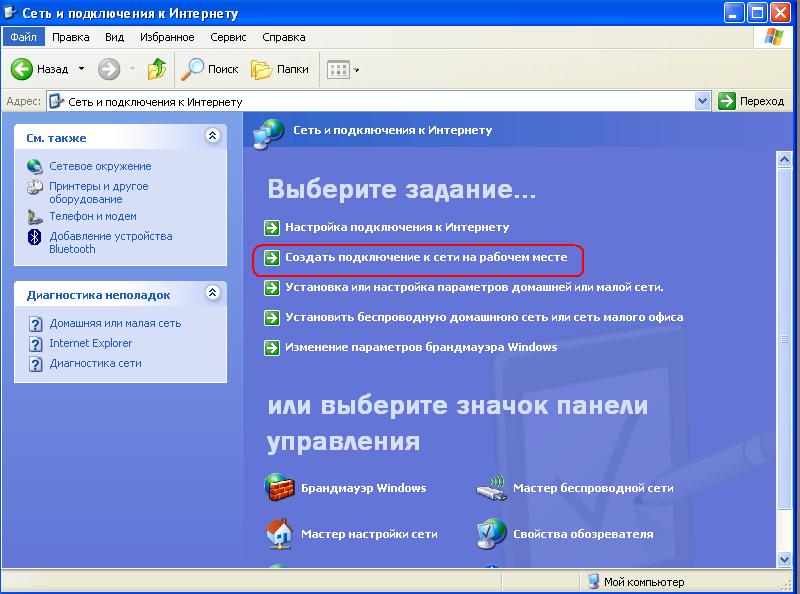Click the Windows Firewall brick wall icon
This screenshot has width=800, height=594.
point(279,487)
